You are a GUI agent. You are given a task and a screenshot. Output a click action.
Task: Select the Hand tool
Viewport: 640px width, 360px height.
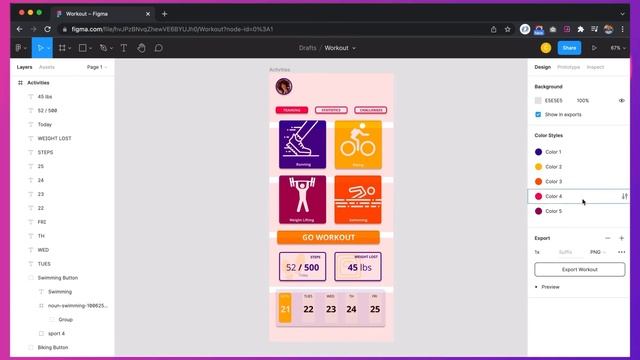pos(141,48)
